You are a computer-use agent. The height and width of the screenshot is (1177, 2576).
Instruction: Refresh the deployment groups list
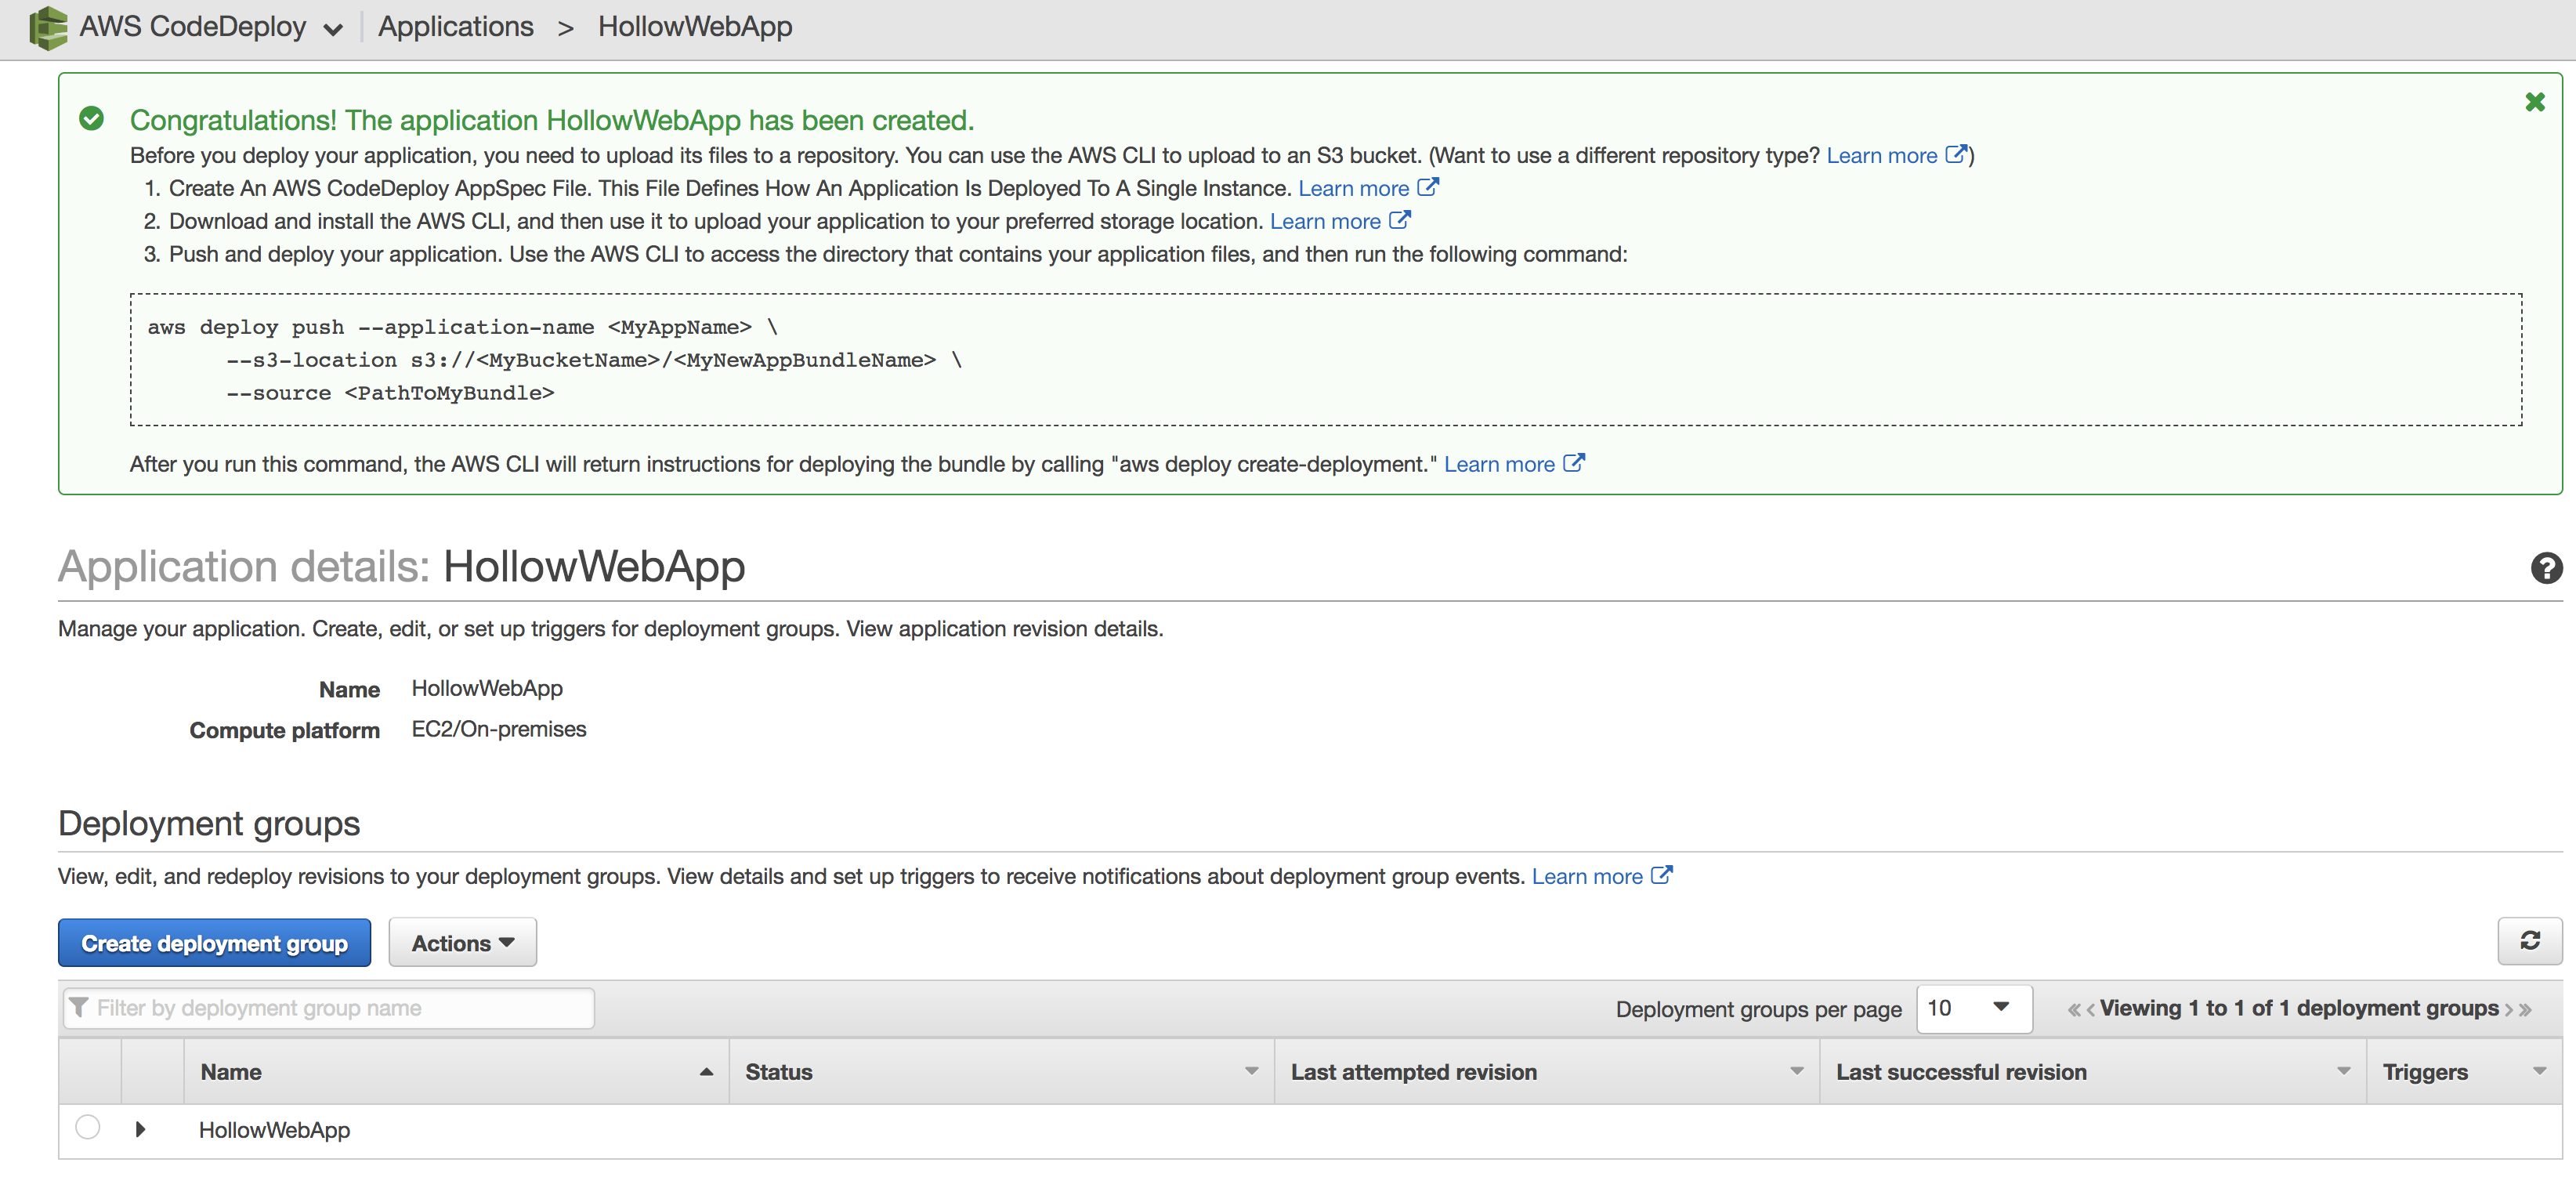[2529, 941]
